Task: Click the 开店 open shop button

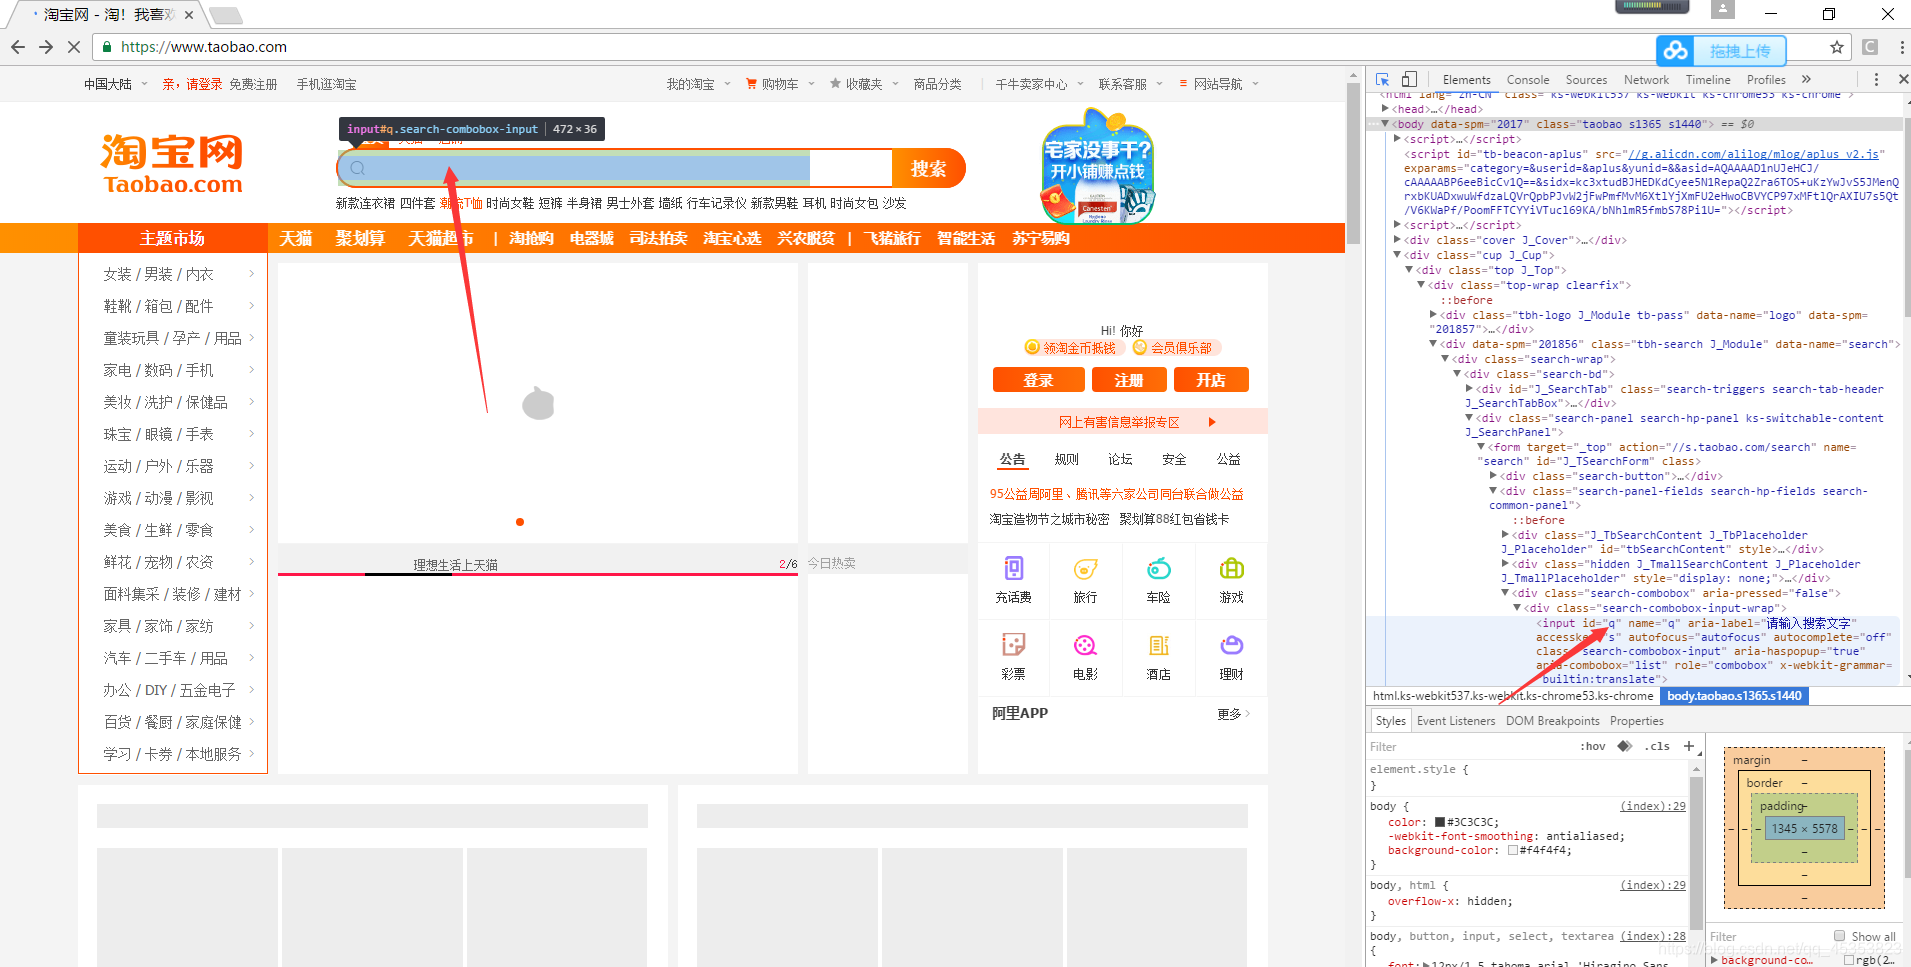Action: click(x=1211, y=380)
